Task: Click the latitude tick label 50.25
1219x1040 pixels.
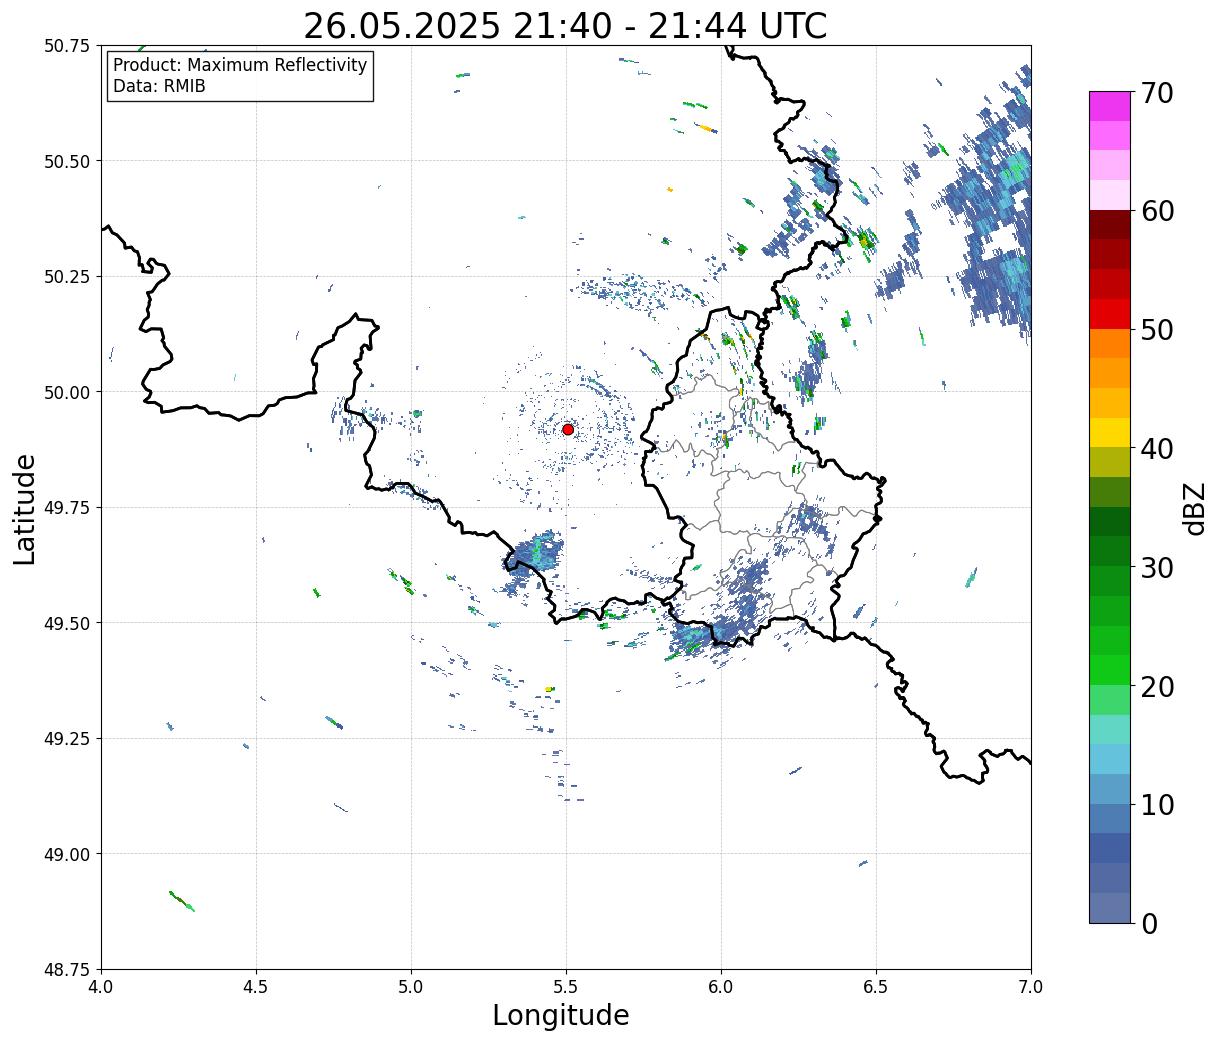Action: coord(67,277)
